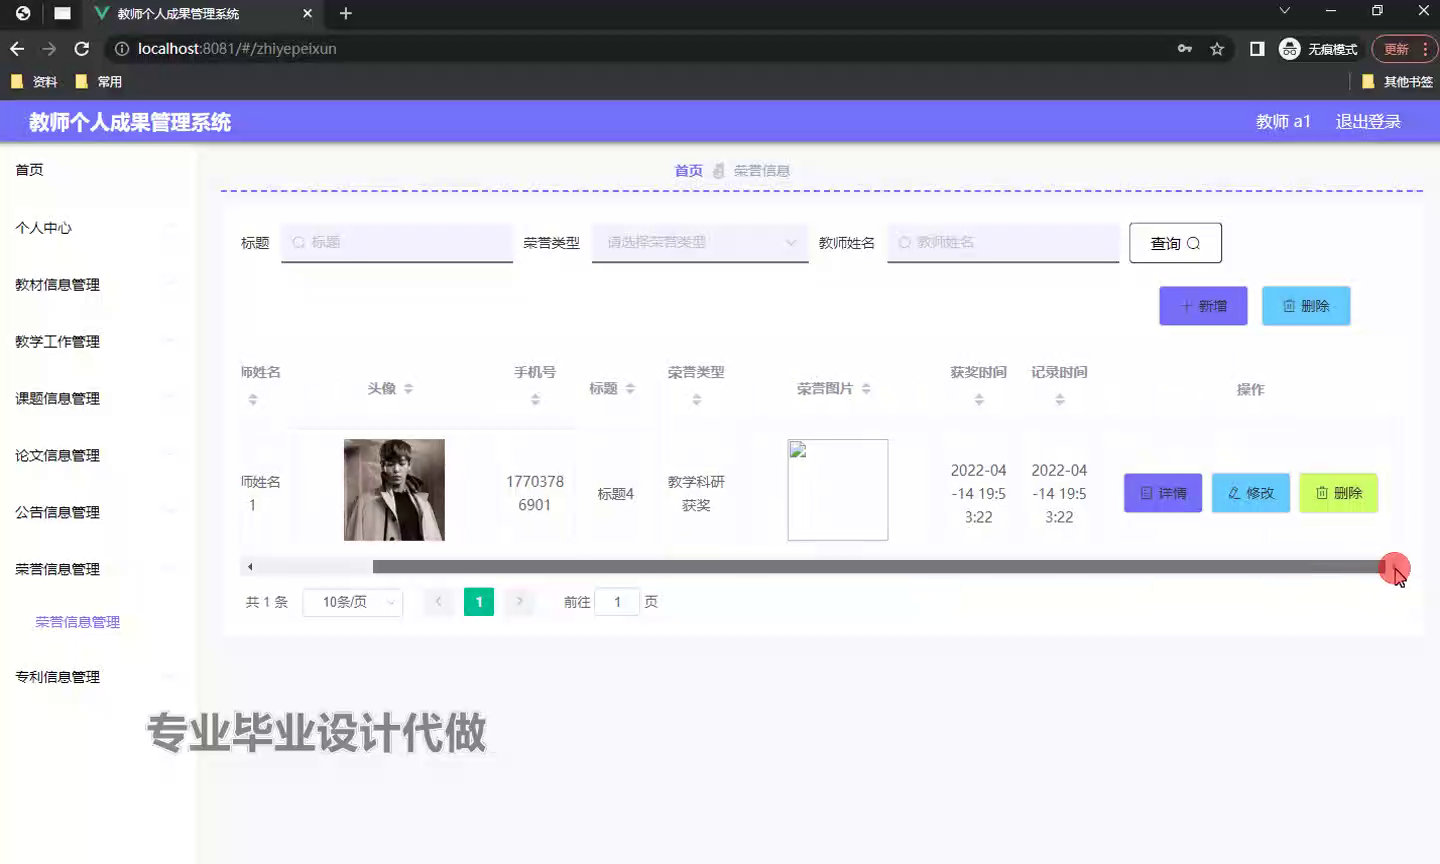
Task: Sort by the 记录时间 column
Action: [x=1060, y=400]
